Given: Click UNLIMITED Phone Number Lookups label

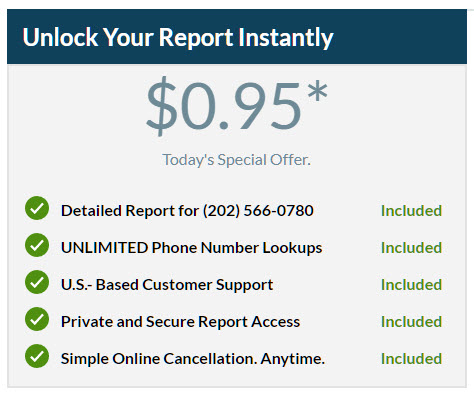Looking at the screenshot, I should pos(191,248).
